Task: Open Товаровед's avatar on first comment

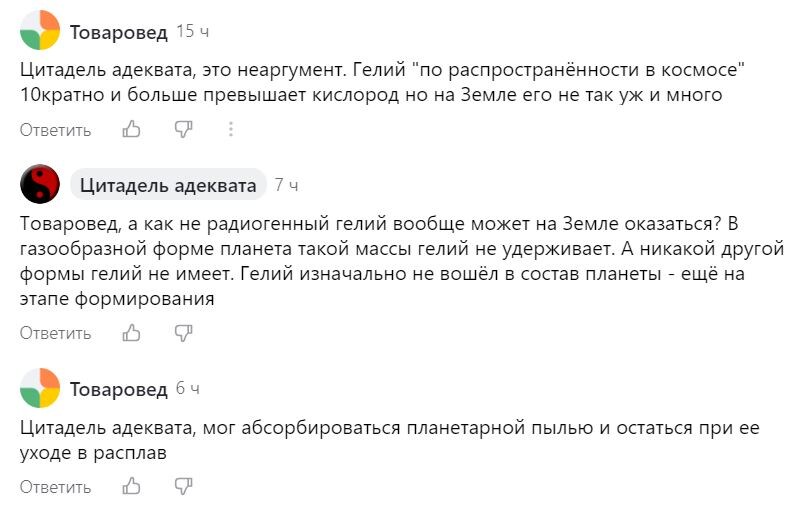Action: tap(40, 30)
